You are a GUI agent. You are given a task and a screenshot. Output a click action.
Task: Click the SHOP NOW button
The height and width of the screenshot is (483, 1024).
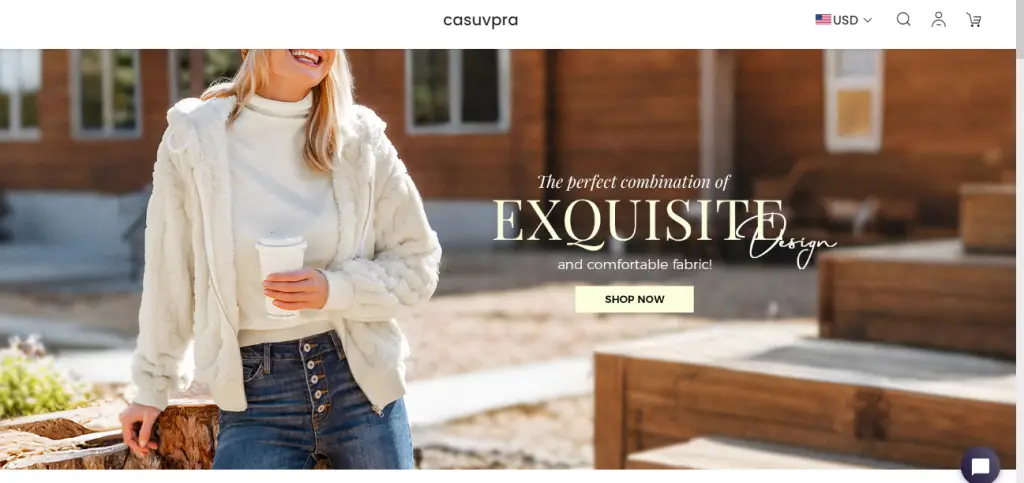[634, 300]
